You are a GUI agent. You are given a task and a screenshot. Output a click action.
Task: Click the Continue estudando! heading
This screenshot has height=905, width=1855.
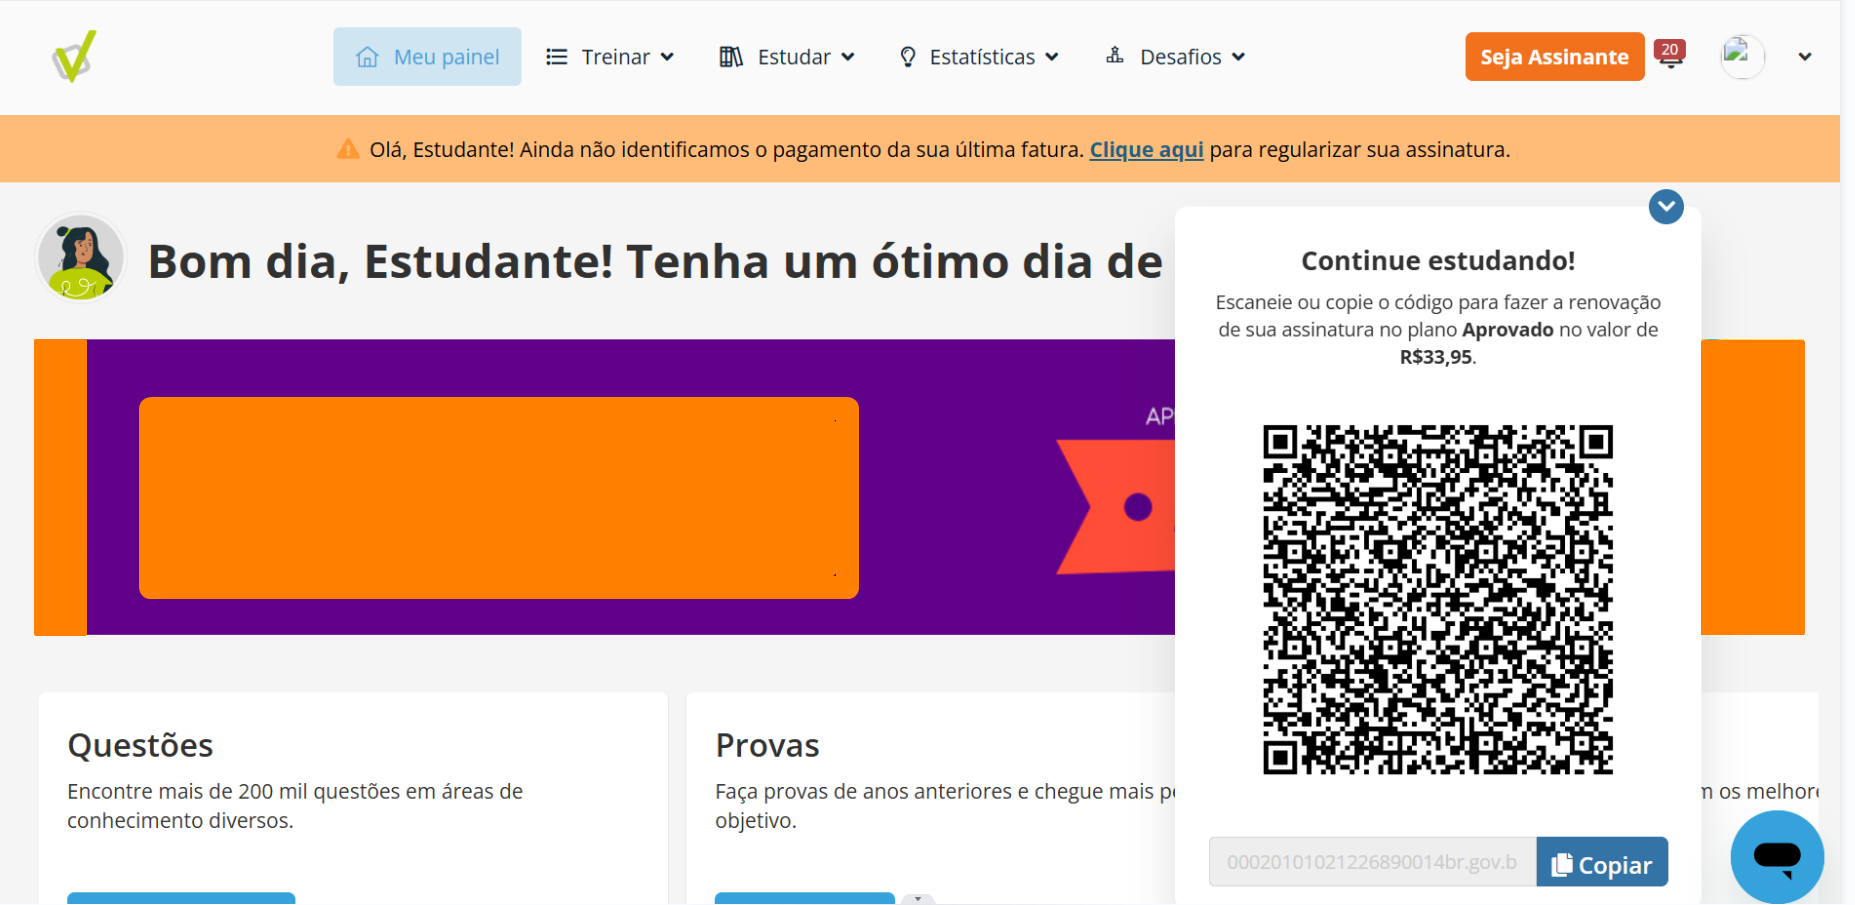pos(1438,261)
